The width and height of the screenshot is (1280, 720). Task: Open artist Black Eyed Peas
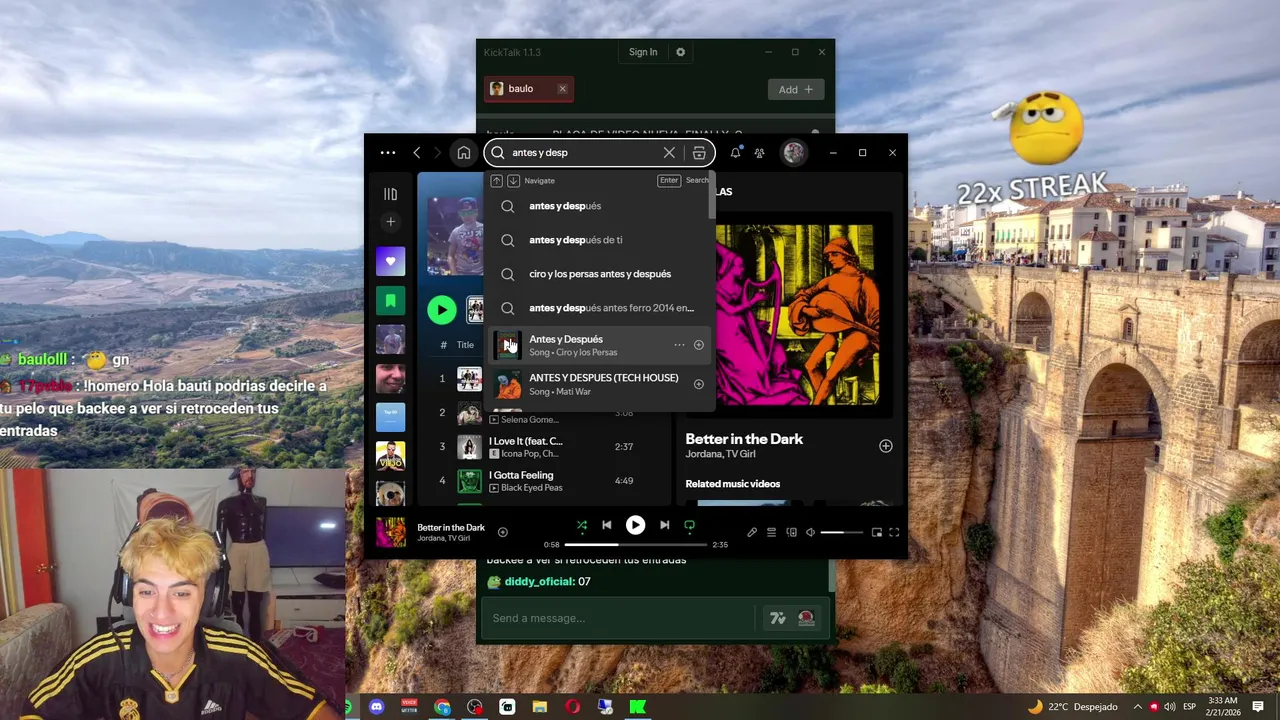point(531,488)
